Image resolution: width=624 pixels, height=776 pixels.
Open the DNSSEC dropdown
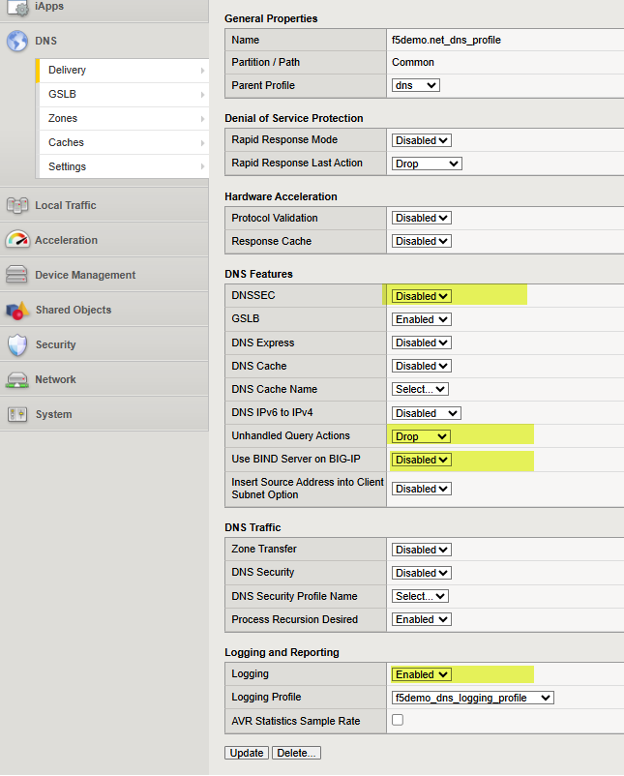pos(421,296)
